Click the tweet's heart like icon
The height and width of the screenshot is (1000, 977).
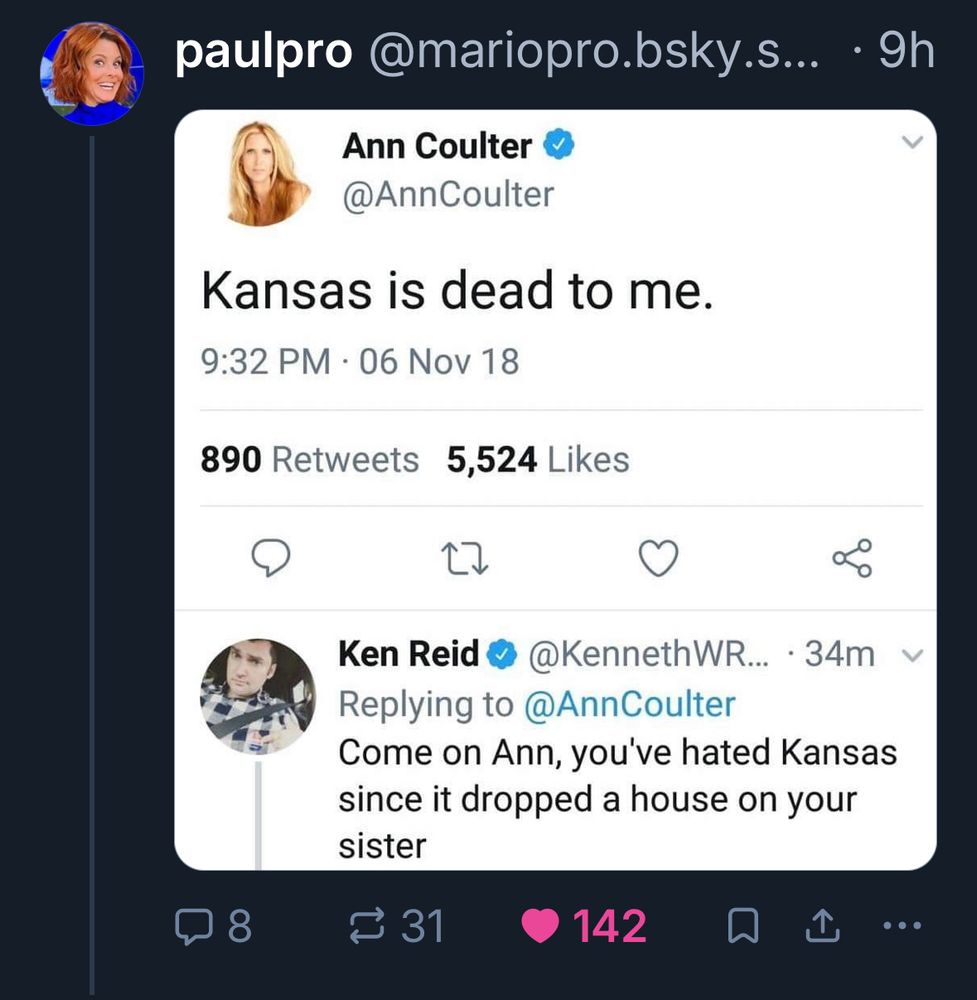click(658, 558)
